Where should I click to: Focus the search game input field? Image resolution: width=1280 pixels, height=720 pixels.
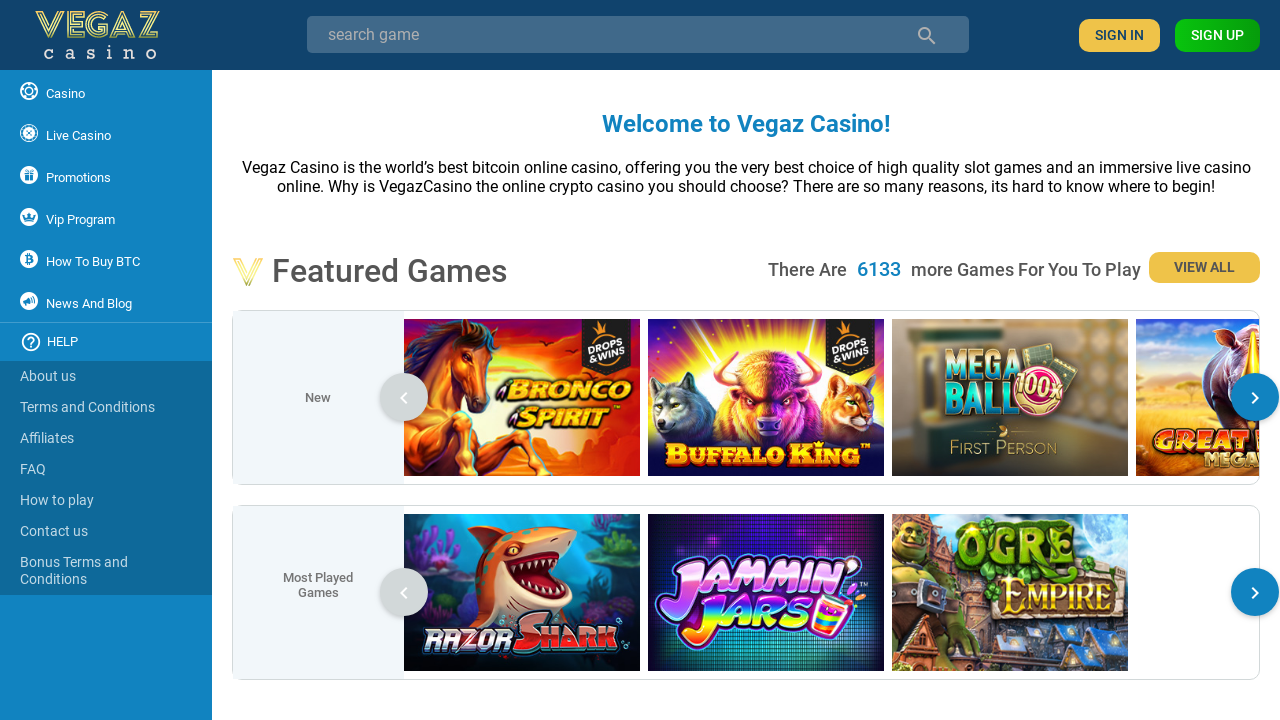coord(638,35)
